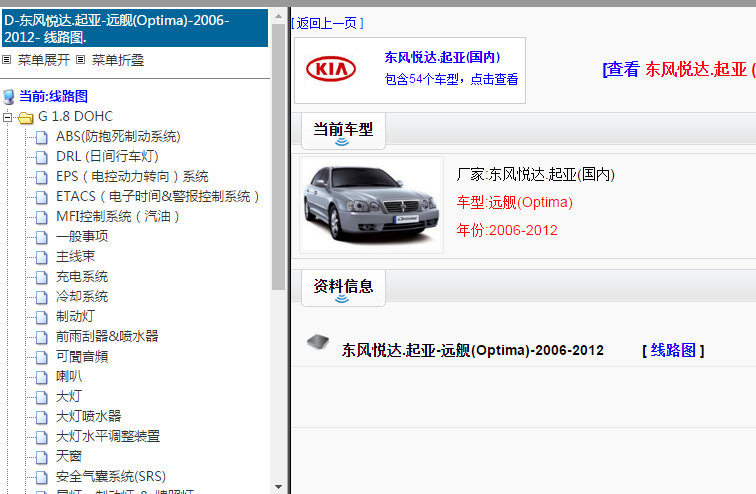The height and width of the screenshot is (494, 756).
Task: Click the 菜单折叠 menu collapse option
Action: tap(118, 60)
